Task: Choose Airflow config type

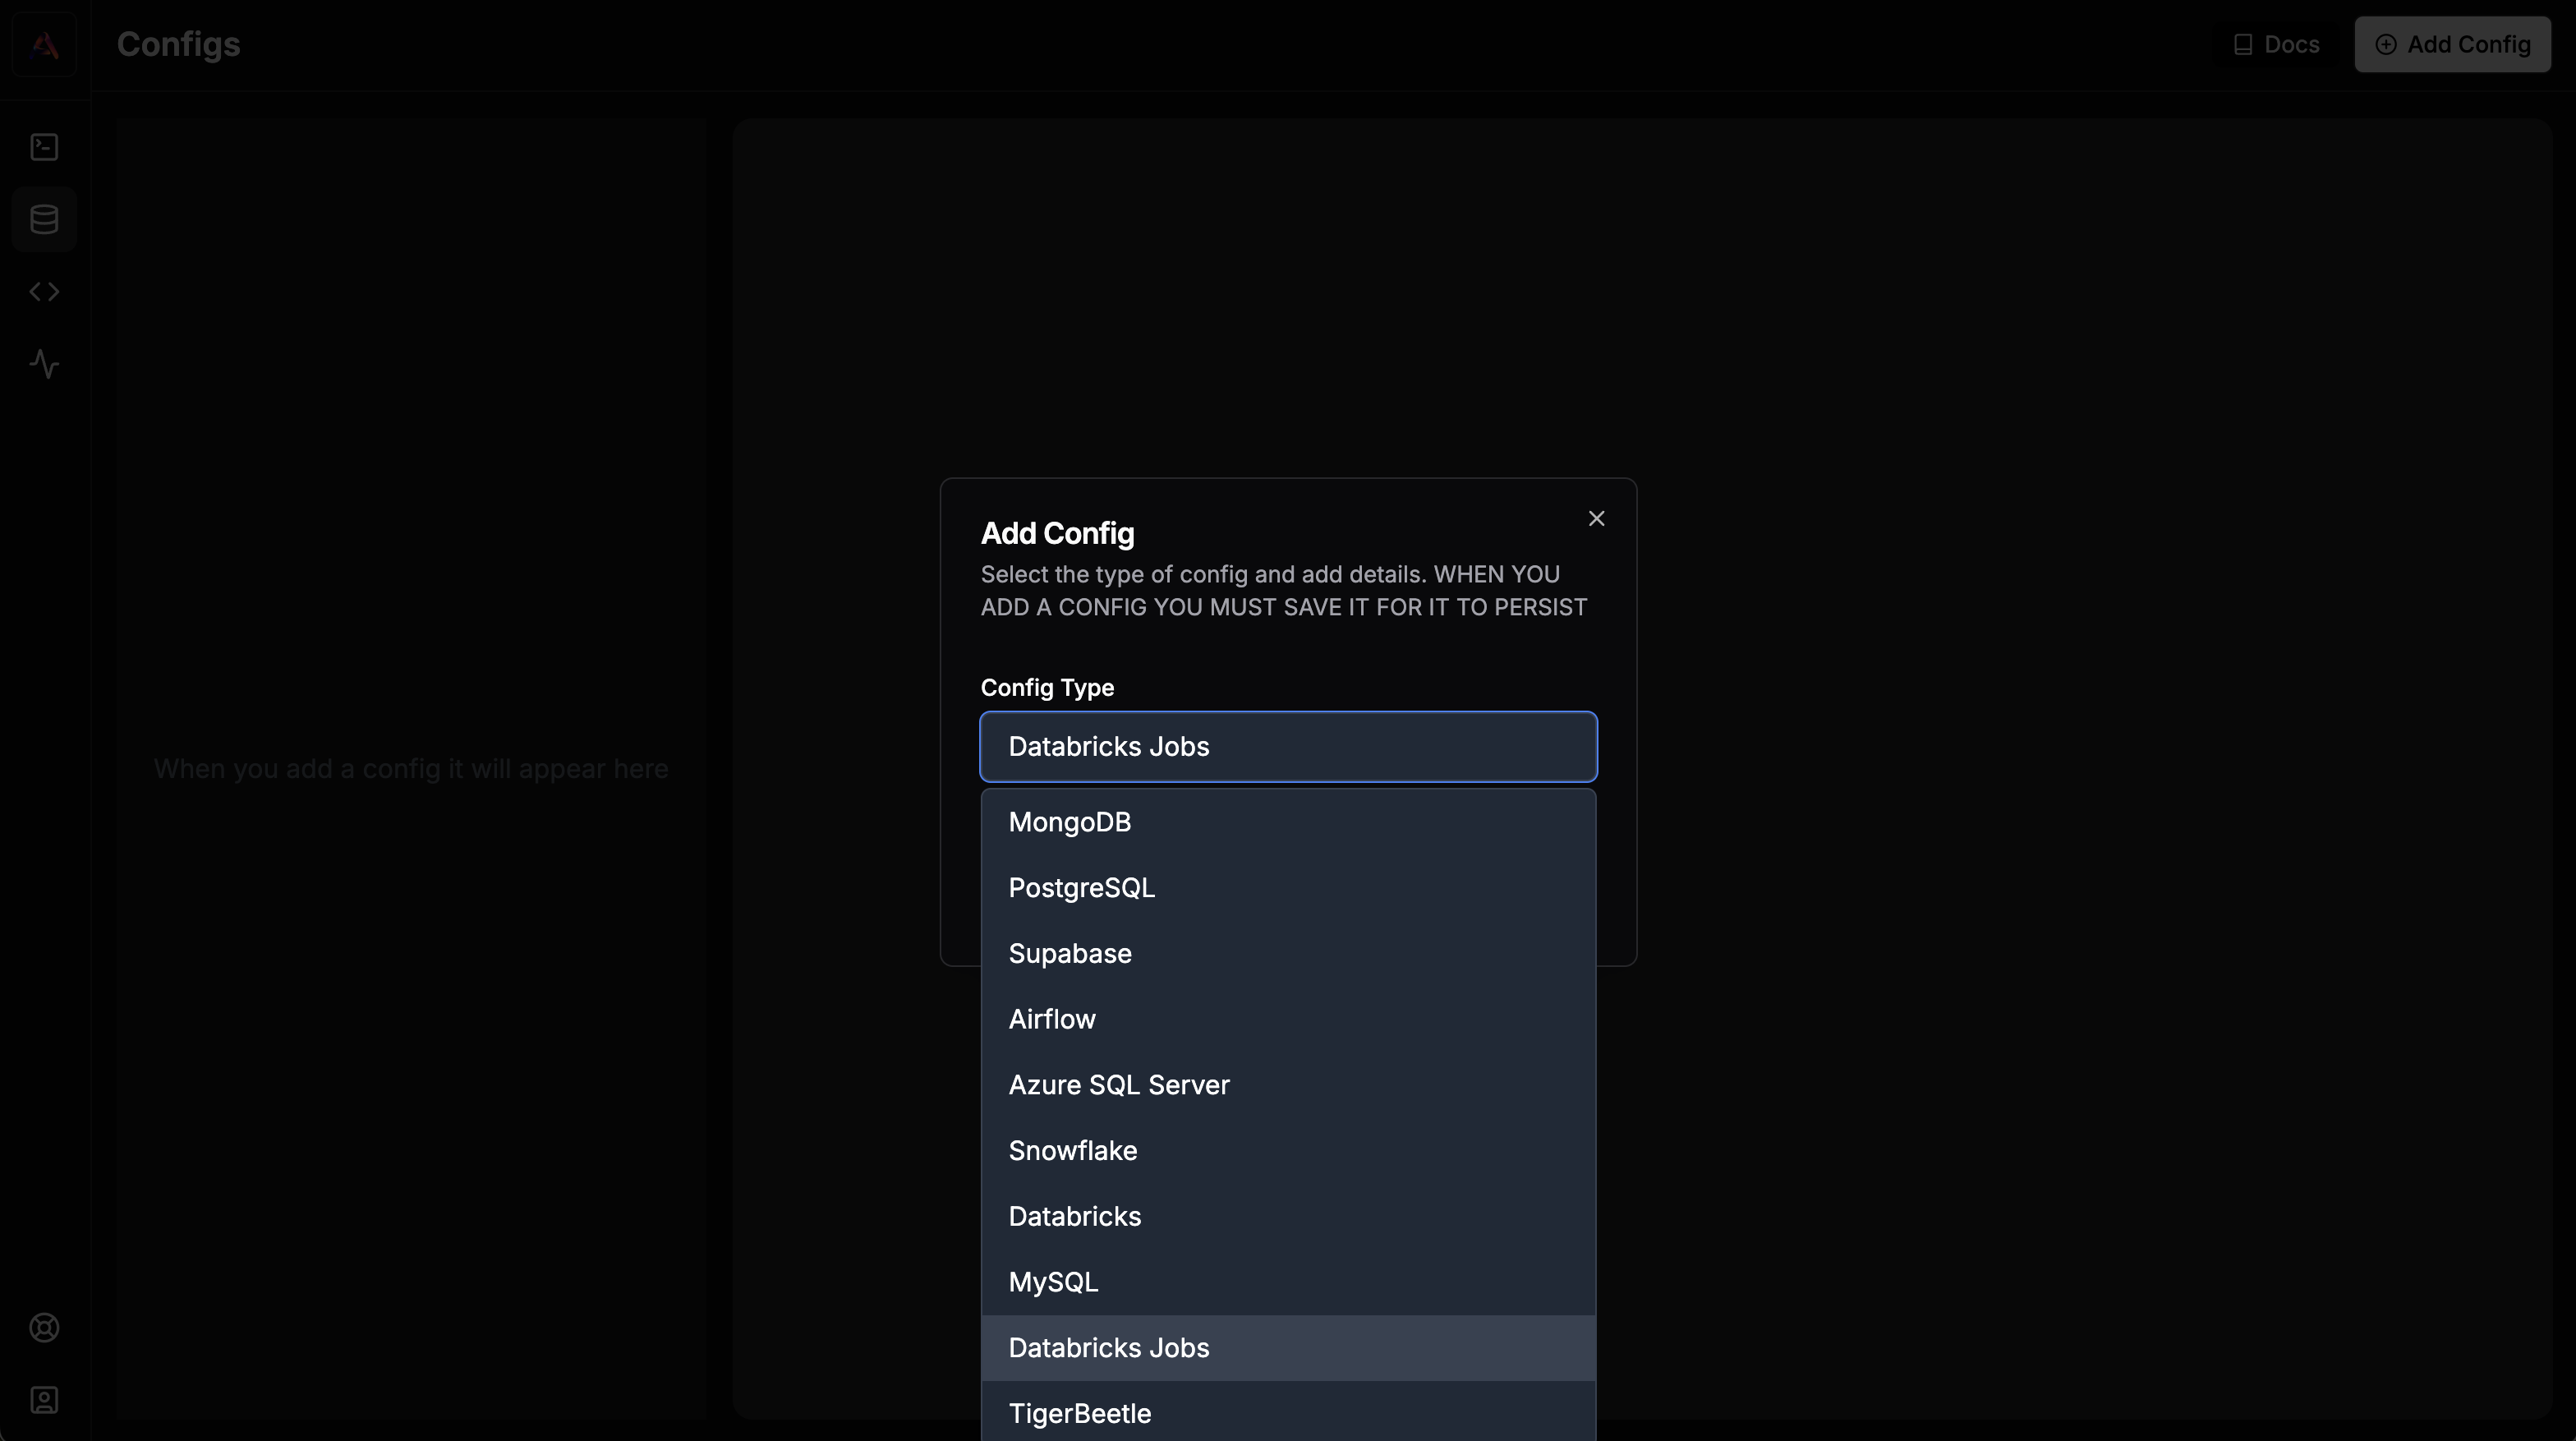Action: click(x=1288, y=1019)
